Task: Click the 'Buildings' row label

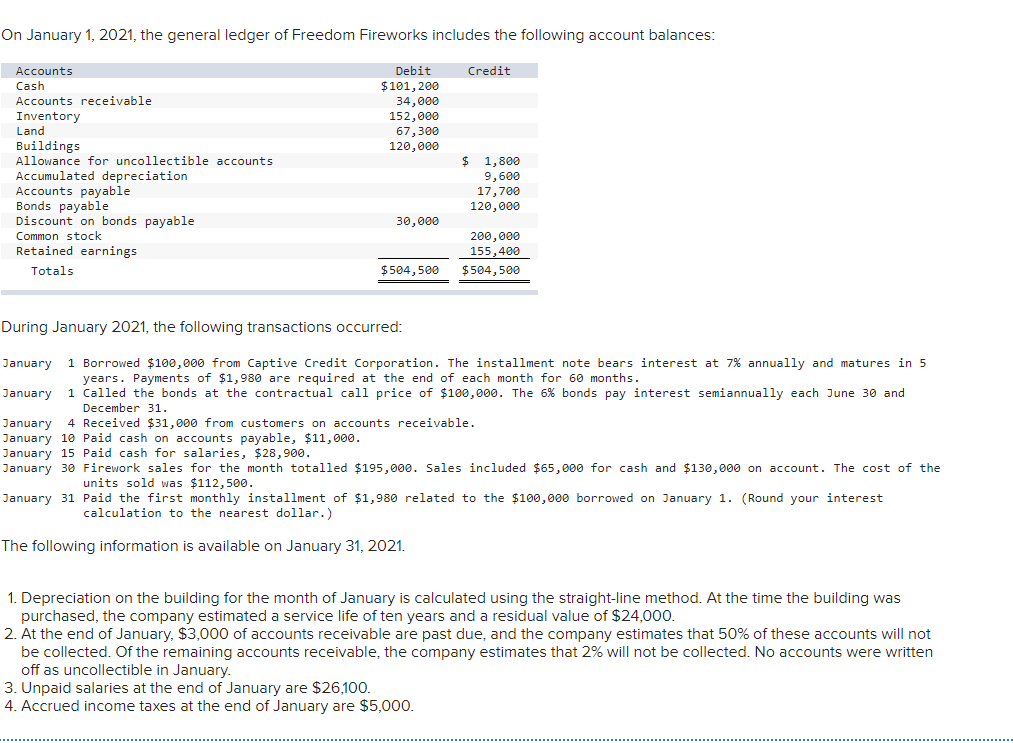Action: (x=48, y=146)
